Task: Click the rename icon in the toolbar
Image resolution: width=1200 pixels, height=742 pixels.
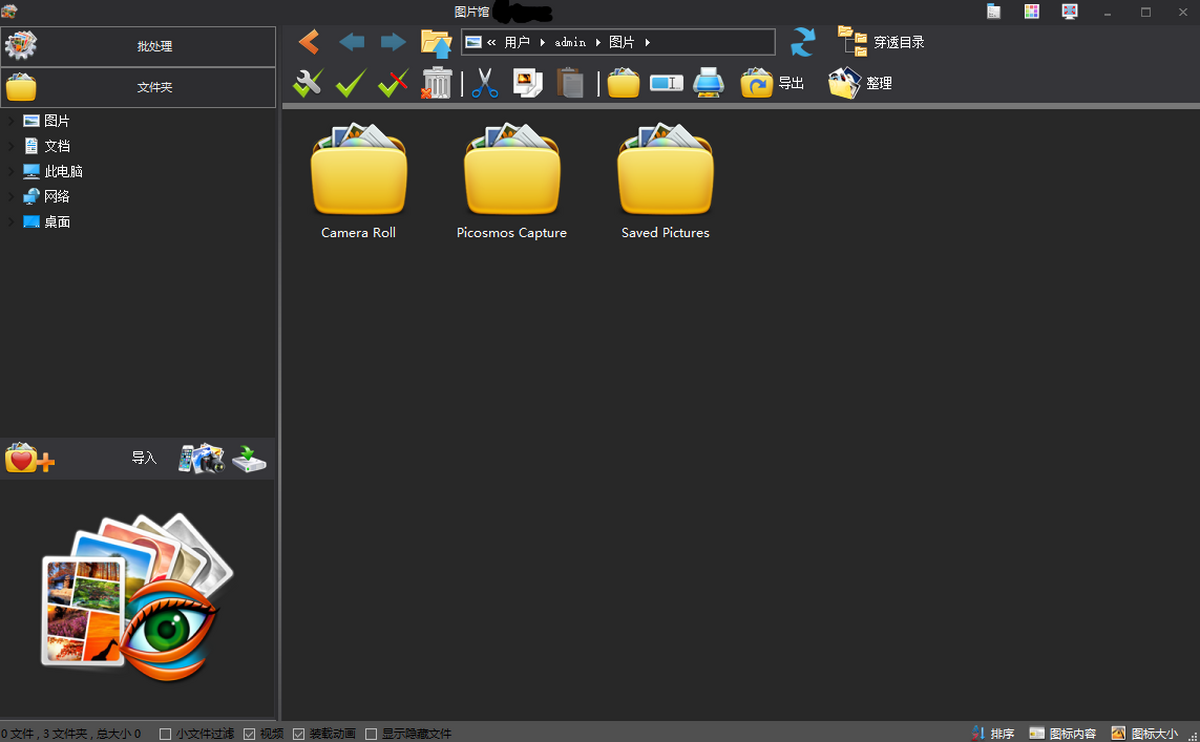Action: pyautogui.click(x=666, y=83)
